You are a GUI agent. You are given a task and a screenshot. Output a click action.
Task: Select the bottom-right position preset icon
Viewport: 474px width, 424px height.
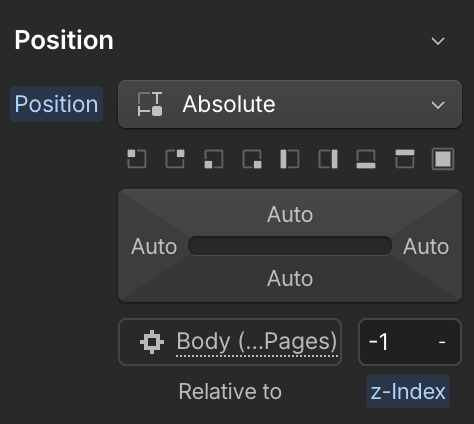(252, 159)
